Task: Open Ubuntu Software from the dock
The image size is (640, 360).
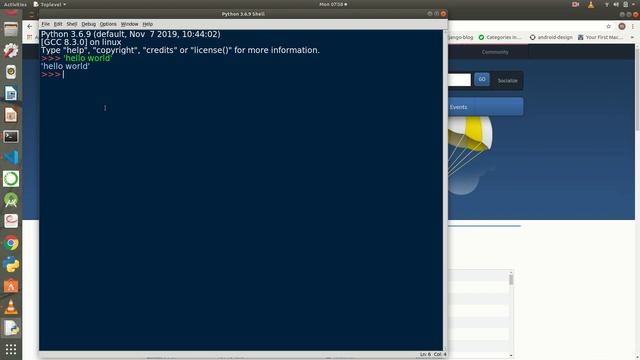Action: coord(11,286)
